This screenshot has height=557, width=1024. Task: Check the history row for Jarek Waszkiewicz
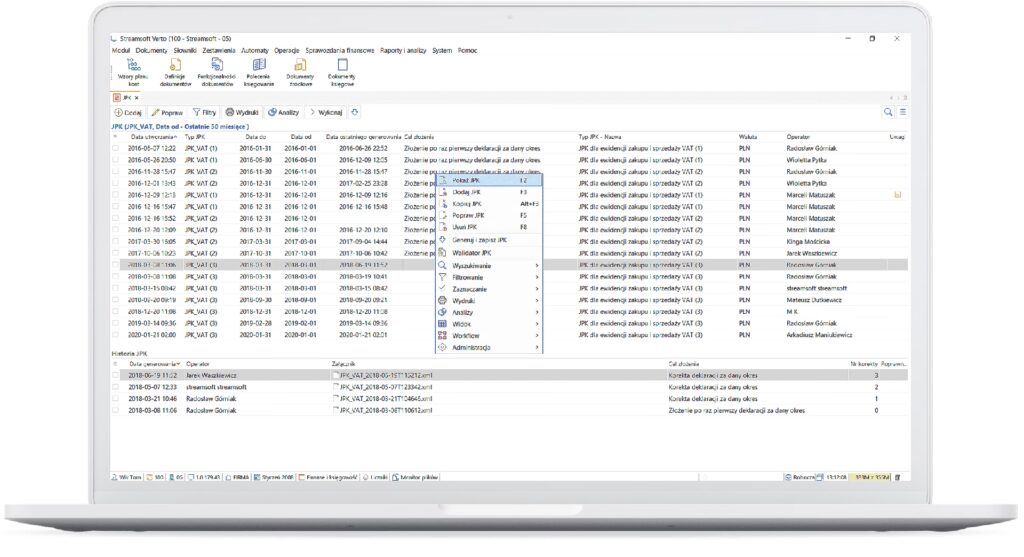[x=115, y=374]
